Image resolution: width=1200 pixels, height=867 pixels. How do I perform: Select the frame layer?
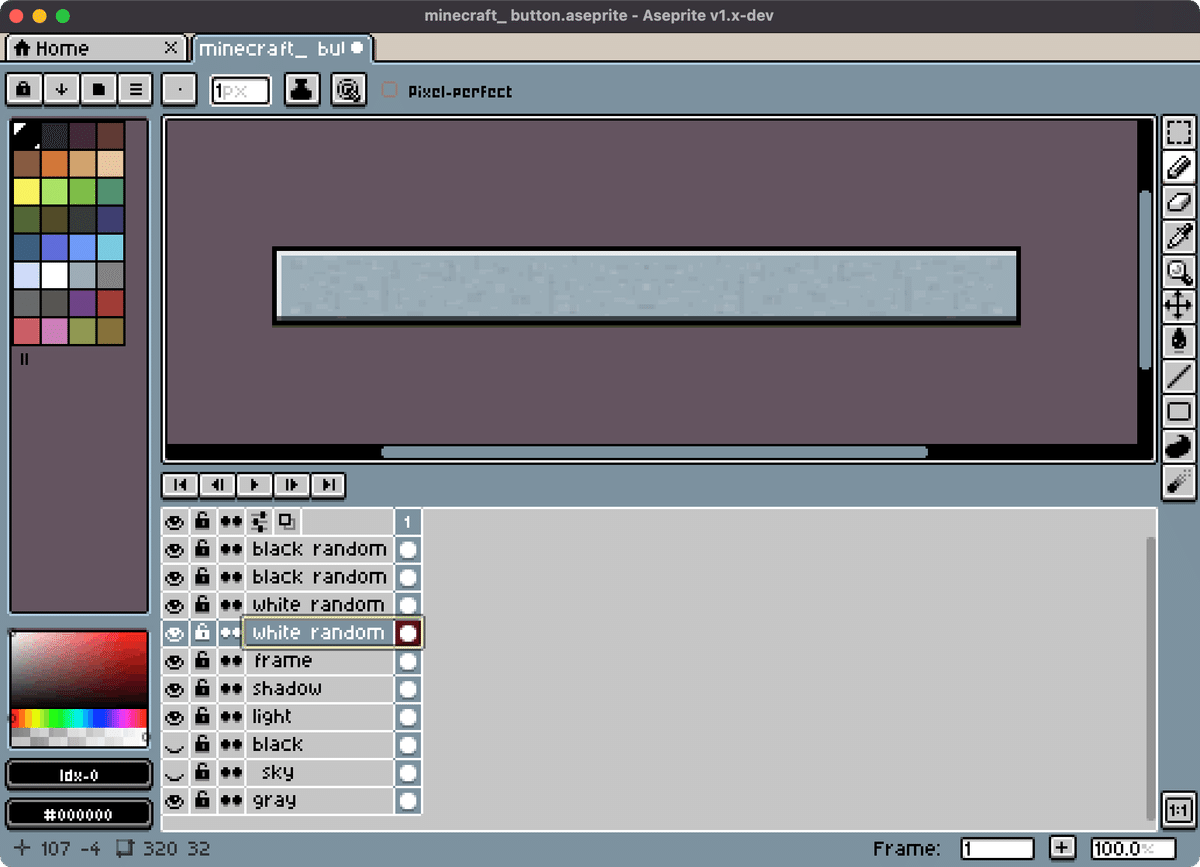coord(320,661)
